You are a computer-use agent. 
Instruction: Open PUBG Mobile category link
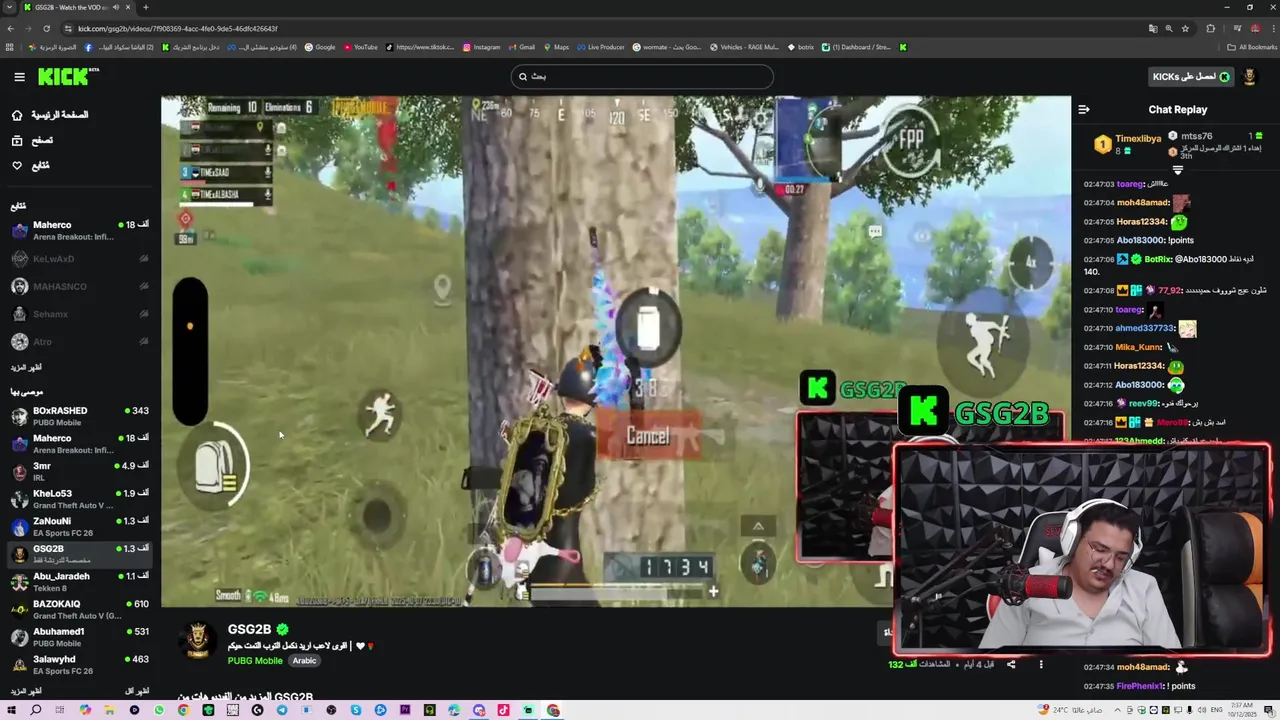pos(255,661)
